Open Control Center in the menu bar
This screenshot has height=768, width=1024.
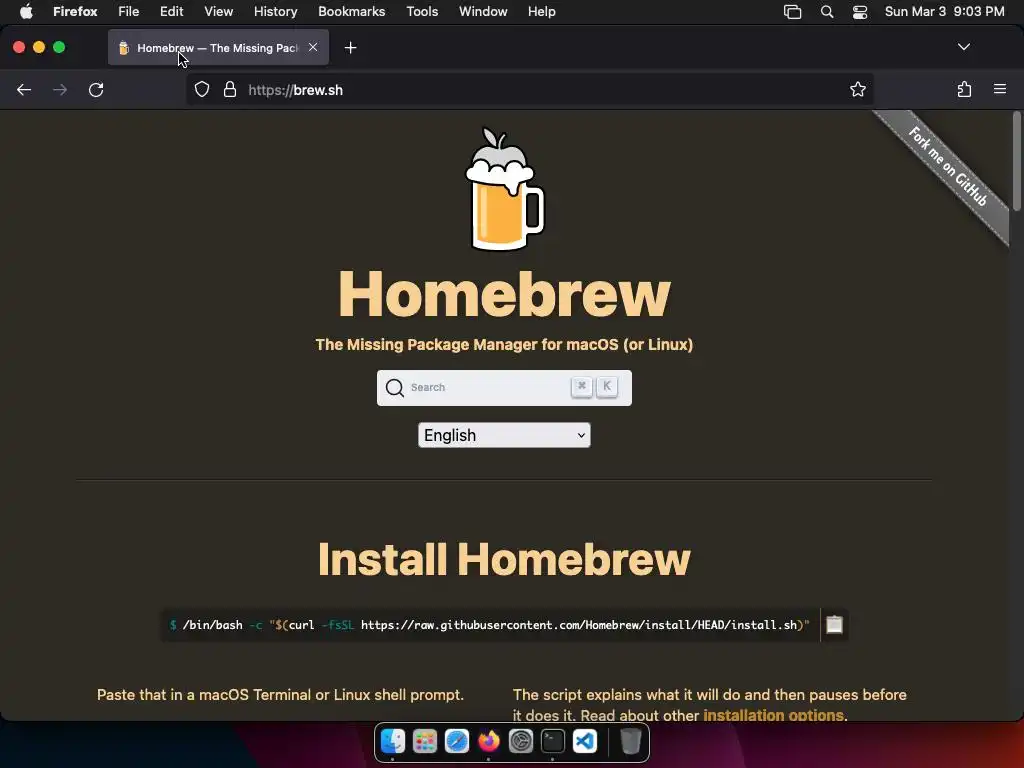pyautogui.click(x=860, y=12)
